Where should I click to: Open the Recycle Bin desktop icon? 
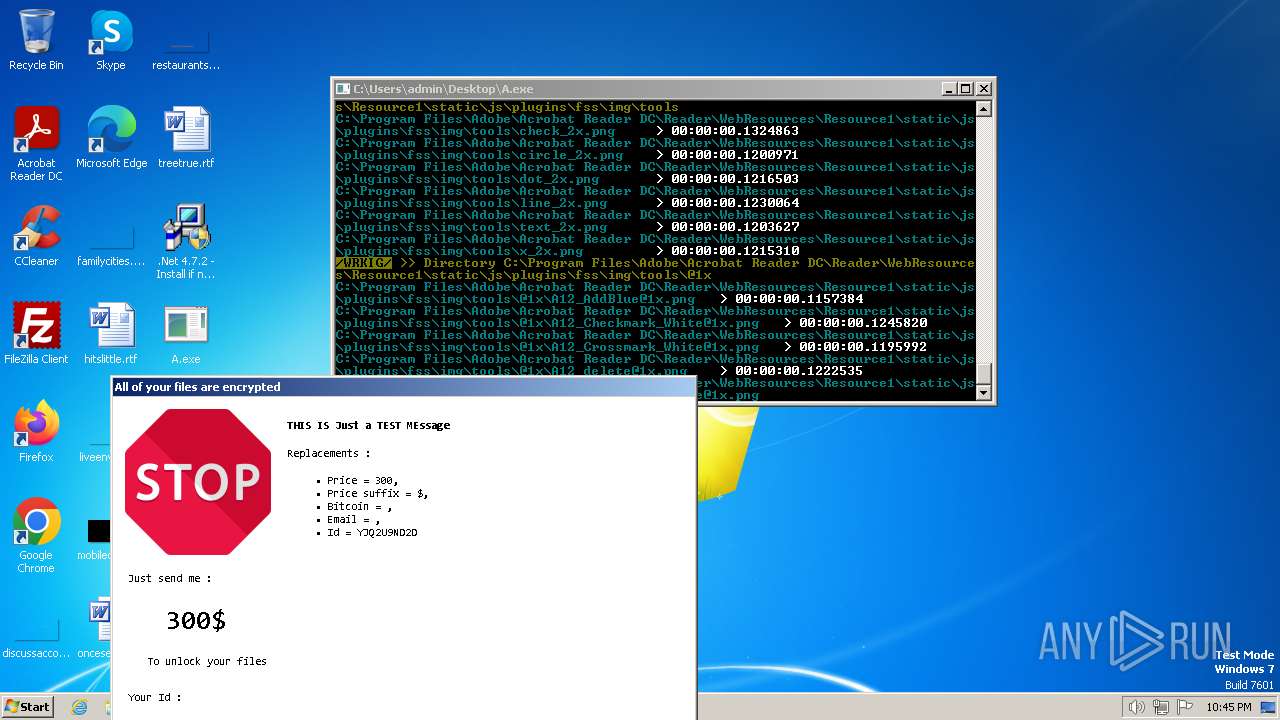point(36,40)
